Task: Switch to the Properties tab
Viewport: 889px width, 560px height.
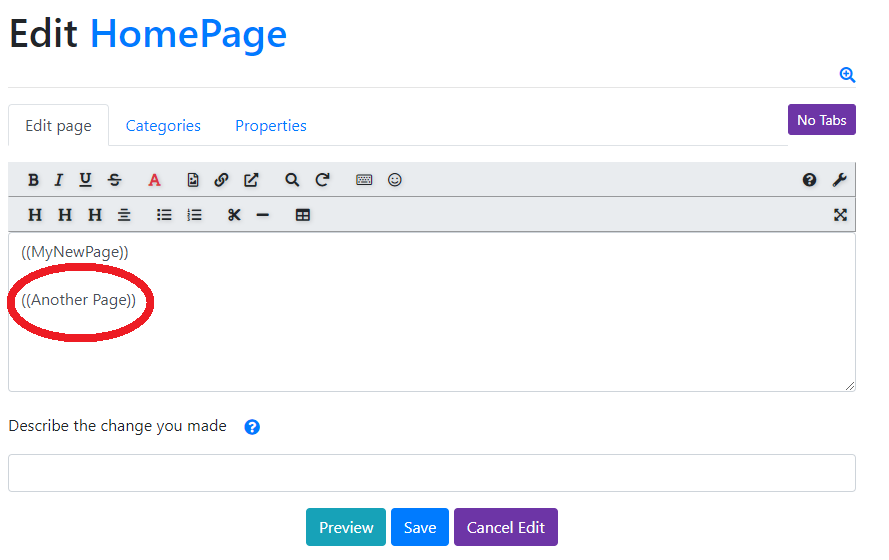Action: coord(270,126)
